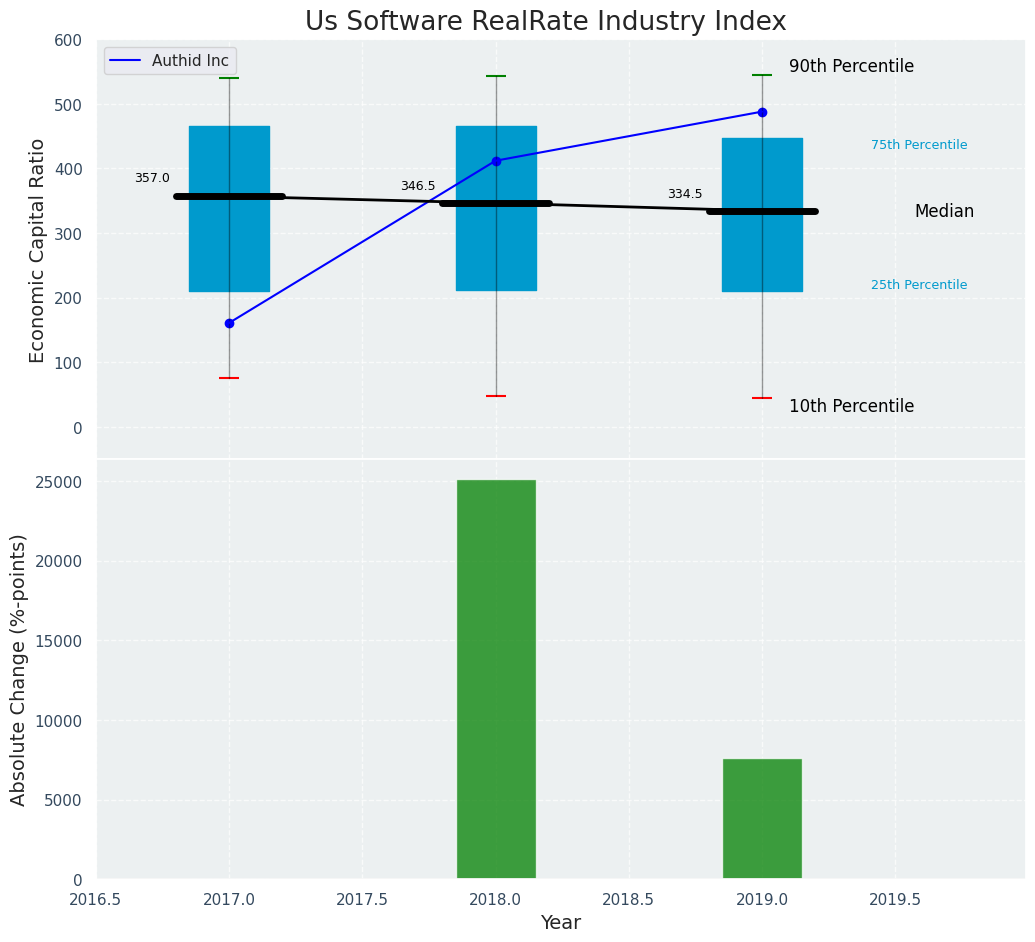
Task: Click the 357.0 median value label
Action: (x=152, y=178)
